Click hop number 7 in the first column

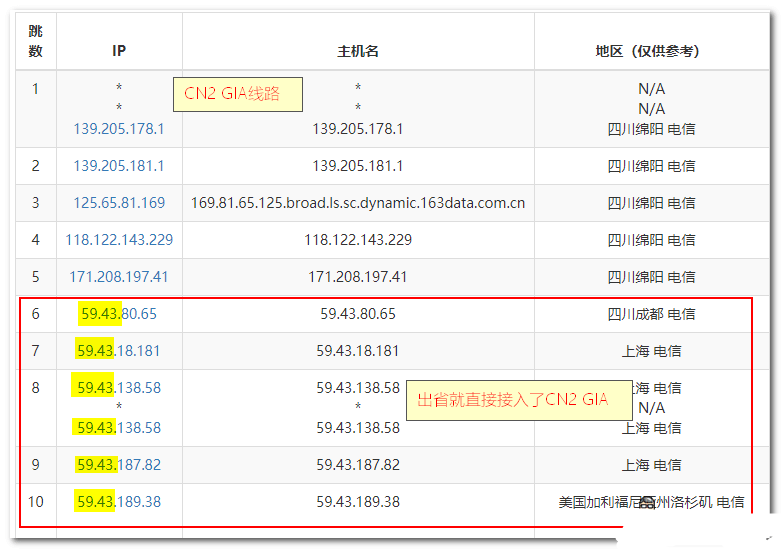click(36, 351)
